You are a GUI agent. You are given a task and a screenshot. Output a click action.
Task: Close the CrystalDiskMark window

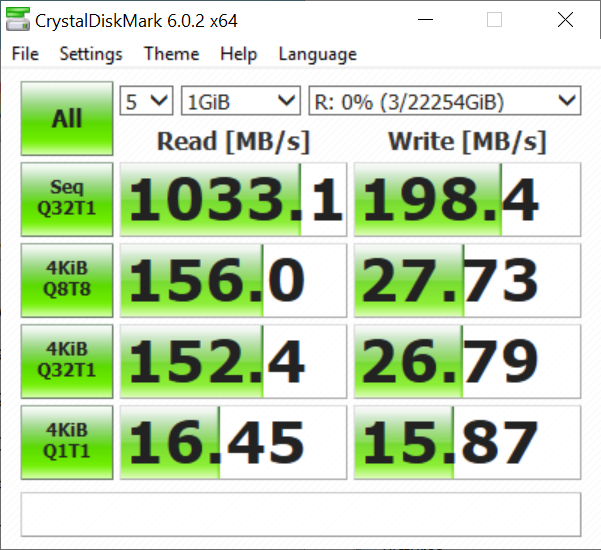(x=565, y=19)
